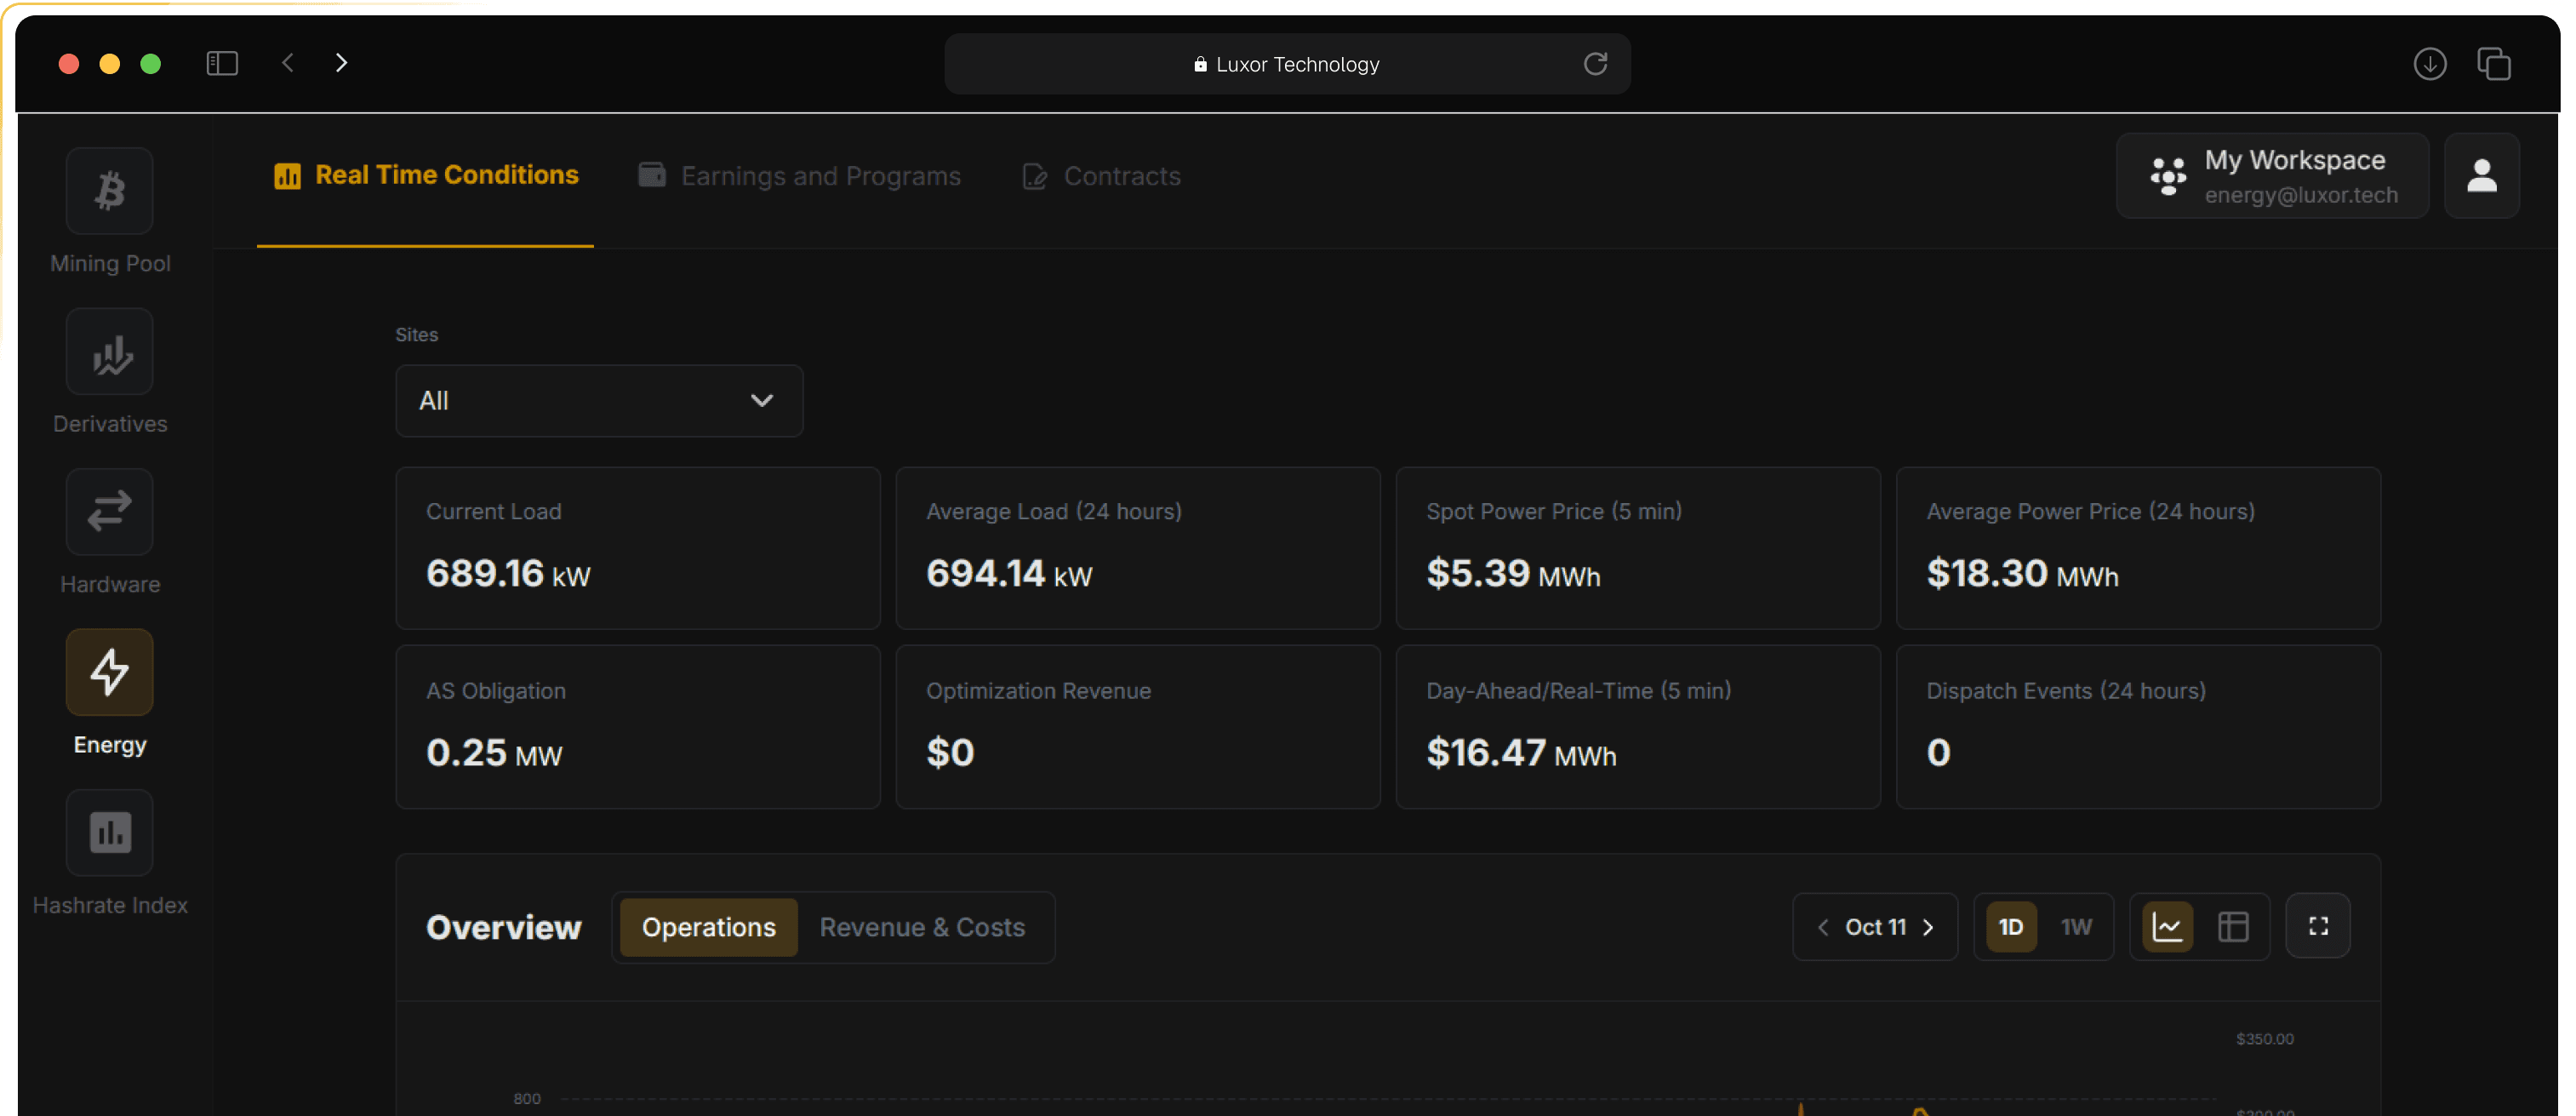2576x1116 pixels.
Task: Select the Revenue & Costs view
Action: (922, 926)
